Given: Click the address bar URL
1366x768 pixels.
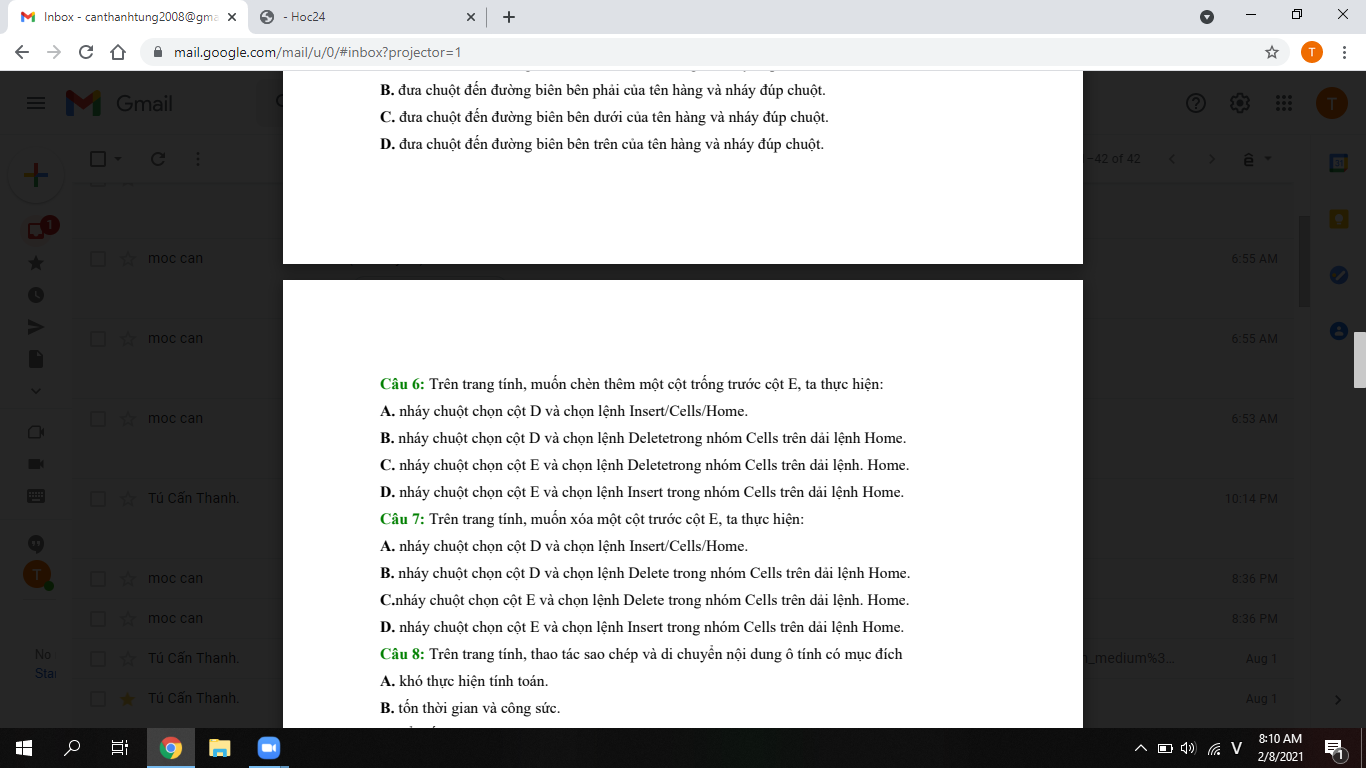Looking at the screenshot, I should pyautogui.click(x=317, y=52).
